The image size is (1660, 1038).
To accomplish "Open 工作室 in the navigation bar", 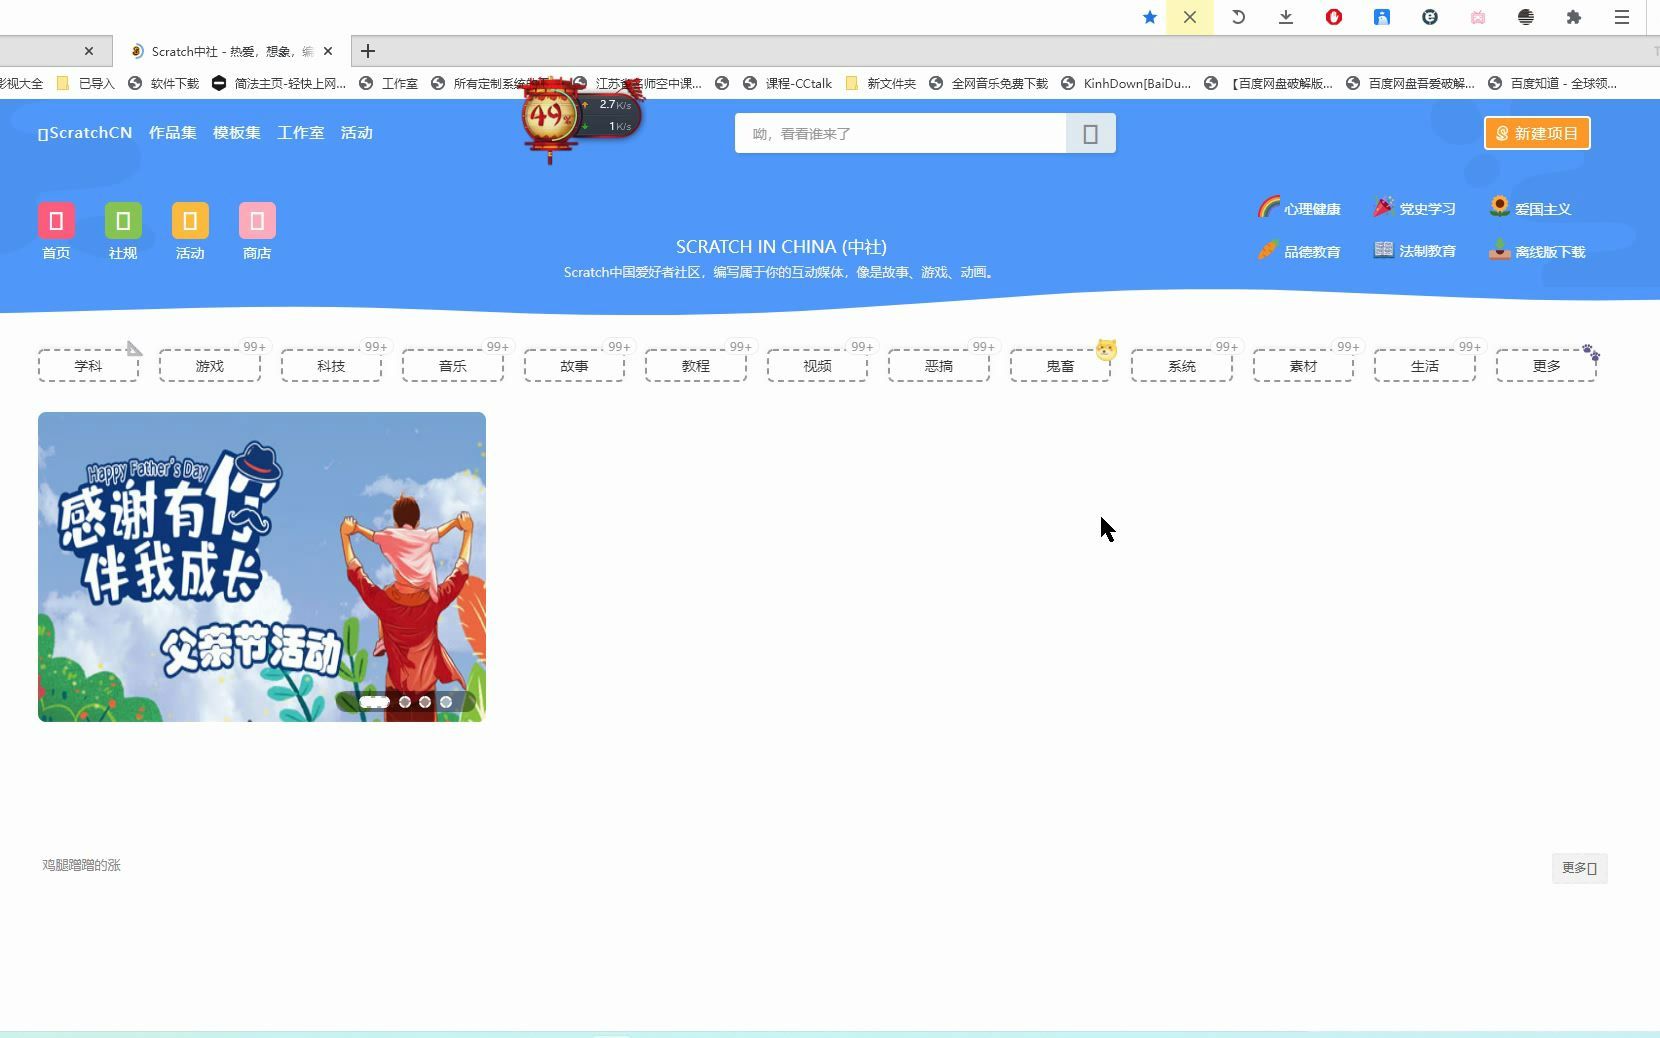I will [x=301, y=133].
